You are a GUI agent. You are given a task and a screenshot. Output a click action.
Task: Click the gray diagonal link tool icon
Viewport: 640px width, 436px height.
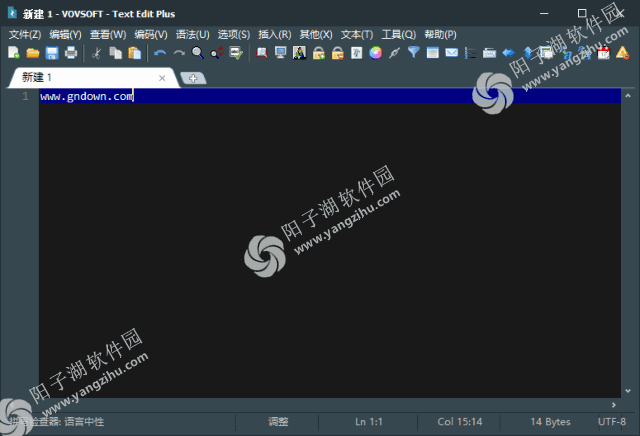[394, 53]
